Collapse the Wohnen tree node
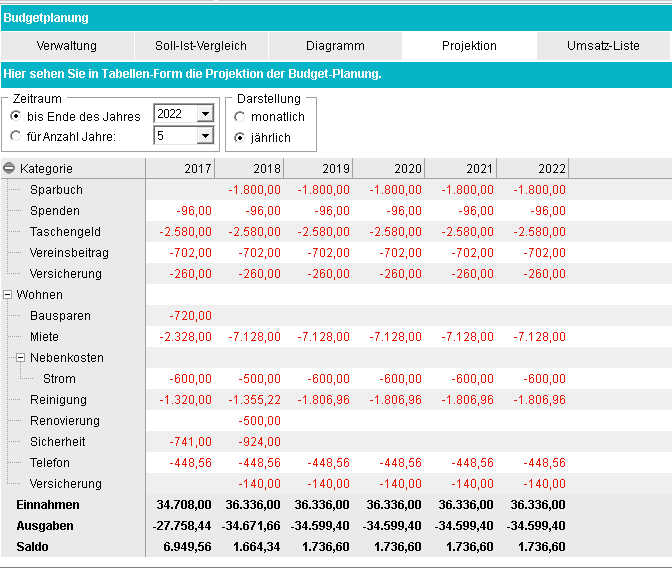 [7, 295]
